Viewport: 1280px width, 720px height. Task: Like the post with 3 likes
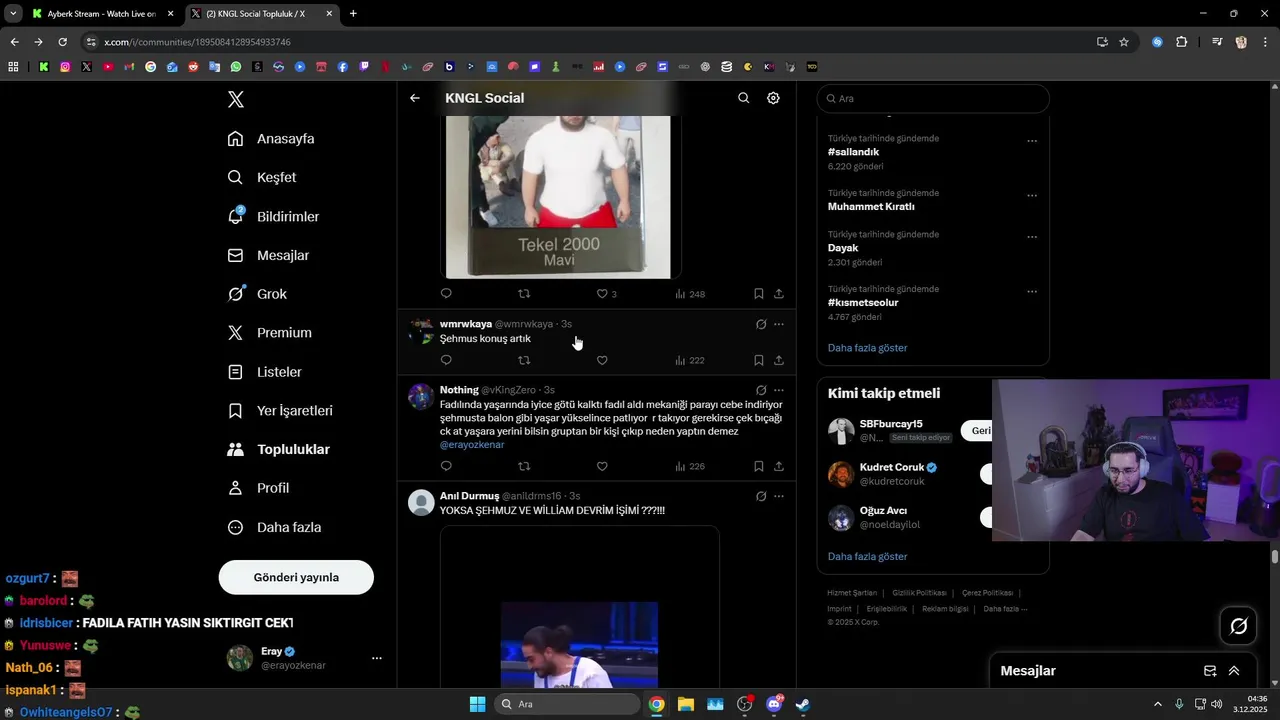click(606, 294)
